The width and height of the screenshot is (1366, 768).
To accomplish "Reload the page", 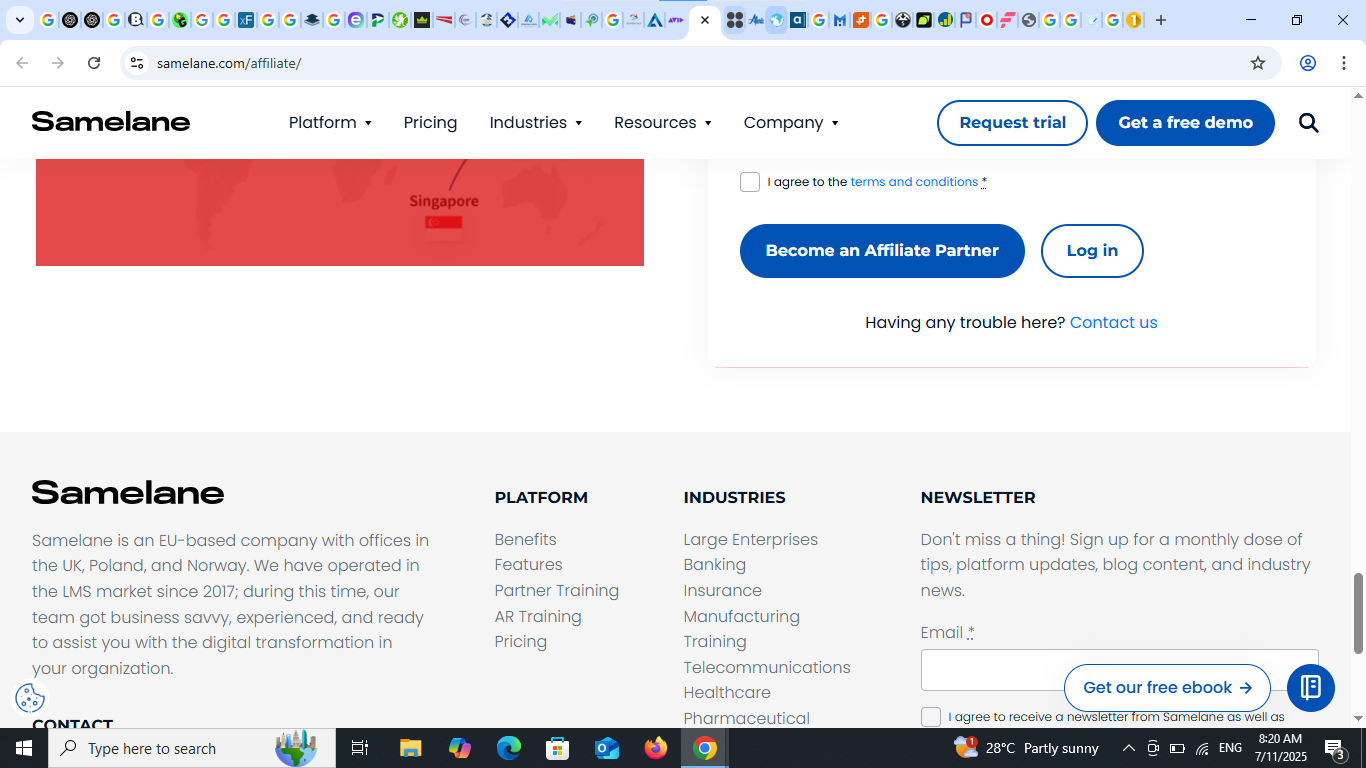I will coord(94,63).
